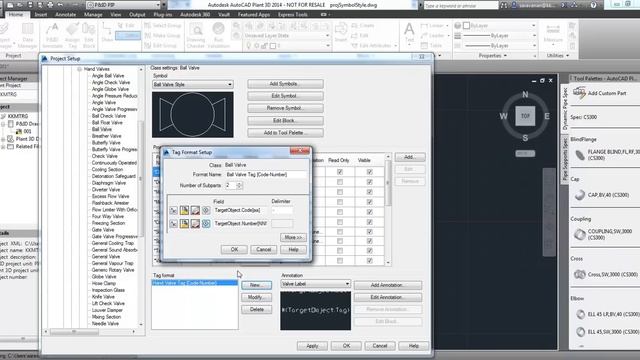Click the Undo icon in quick access toolbar
Screen dimensions: 640x360
point(60,5)
